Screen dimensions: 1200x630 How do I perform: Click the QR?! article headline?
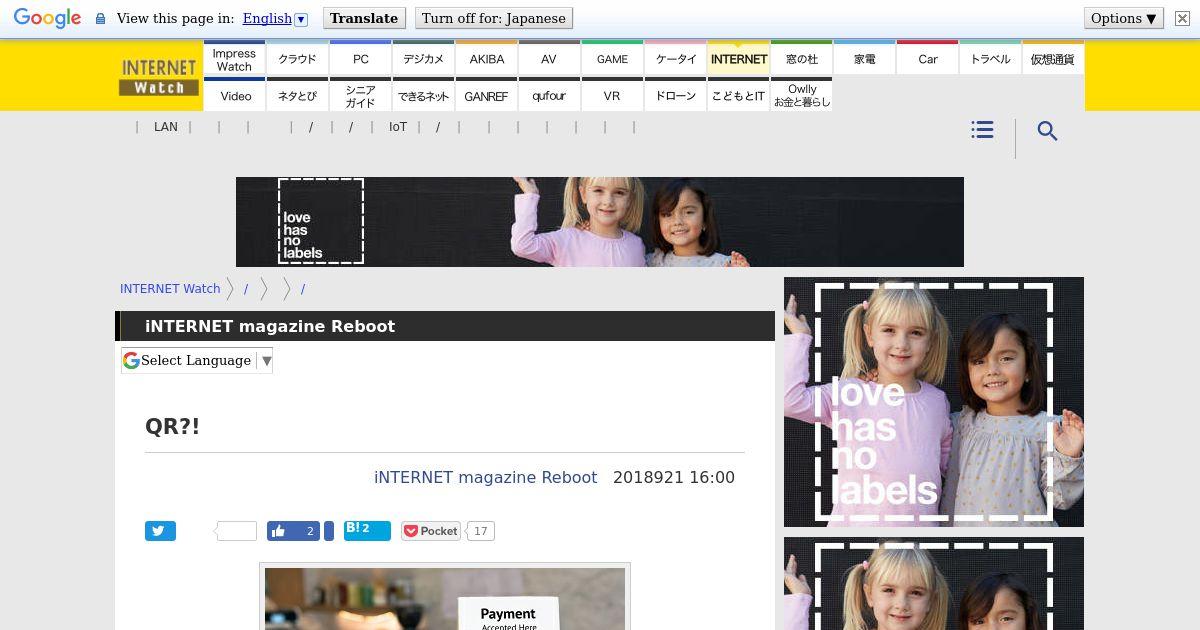pyautogui.click(x=172, y=426)
